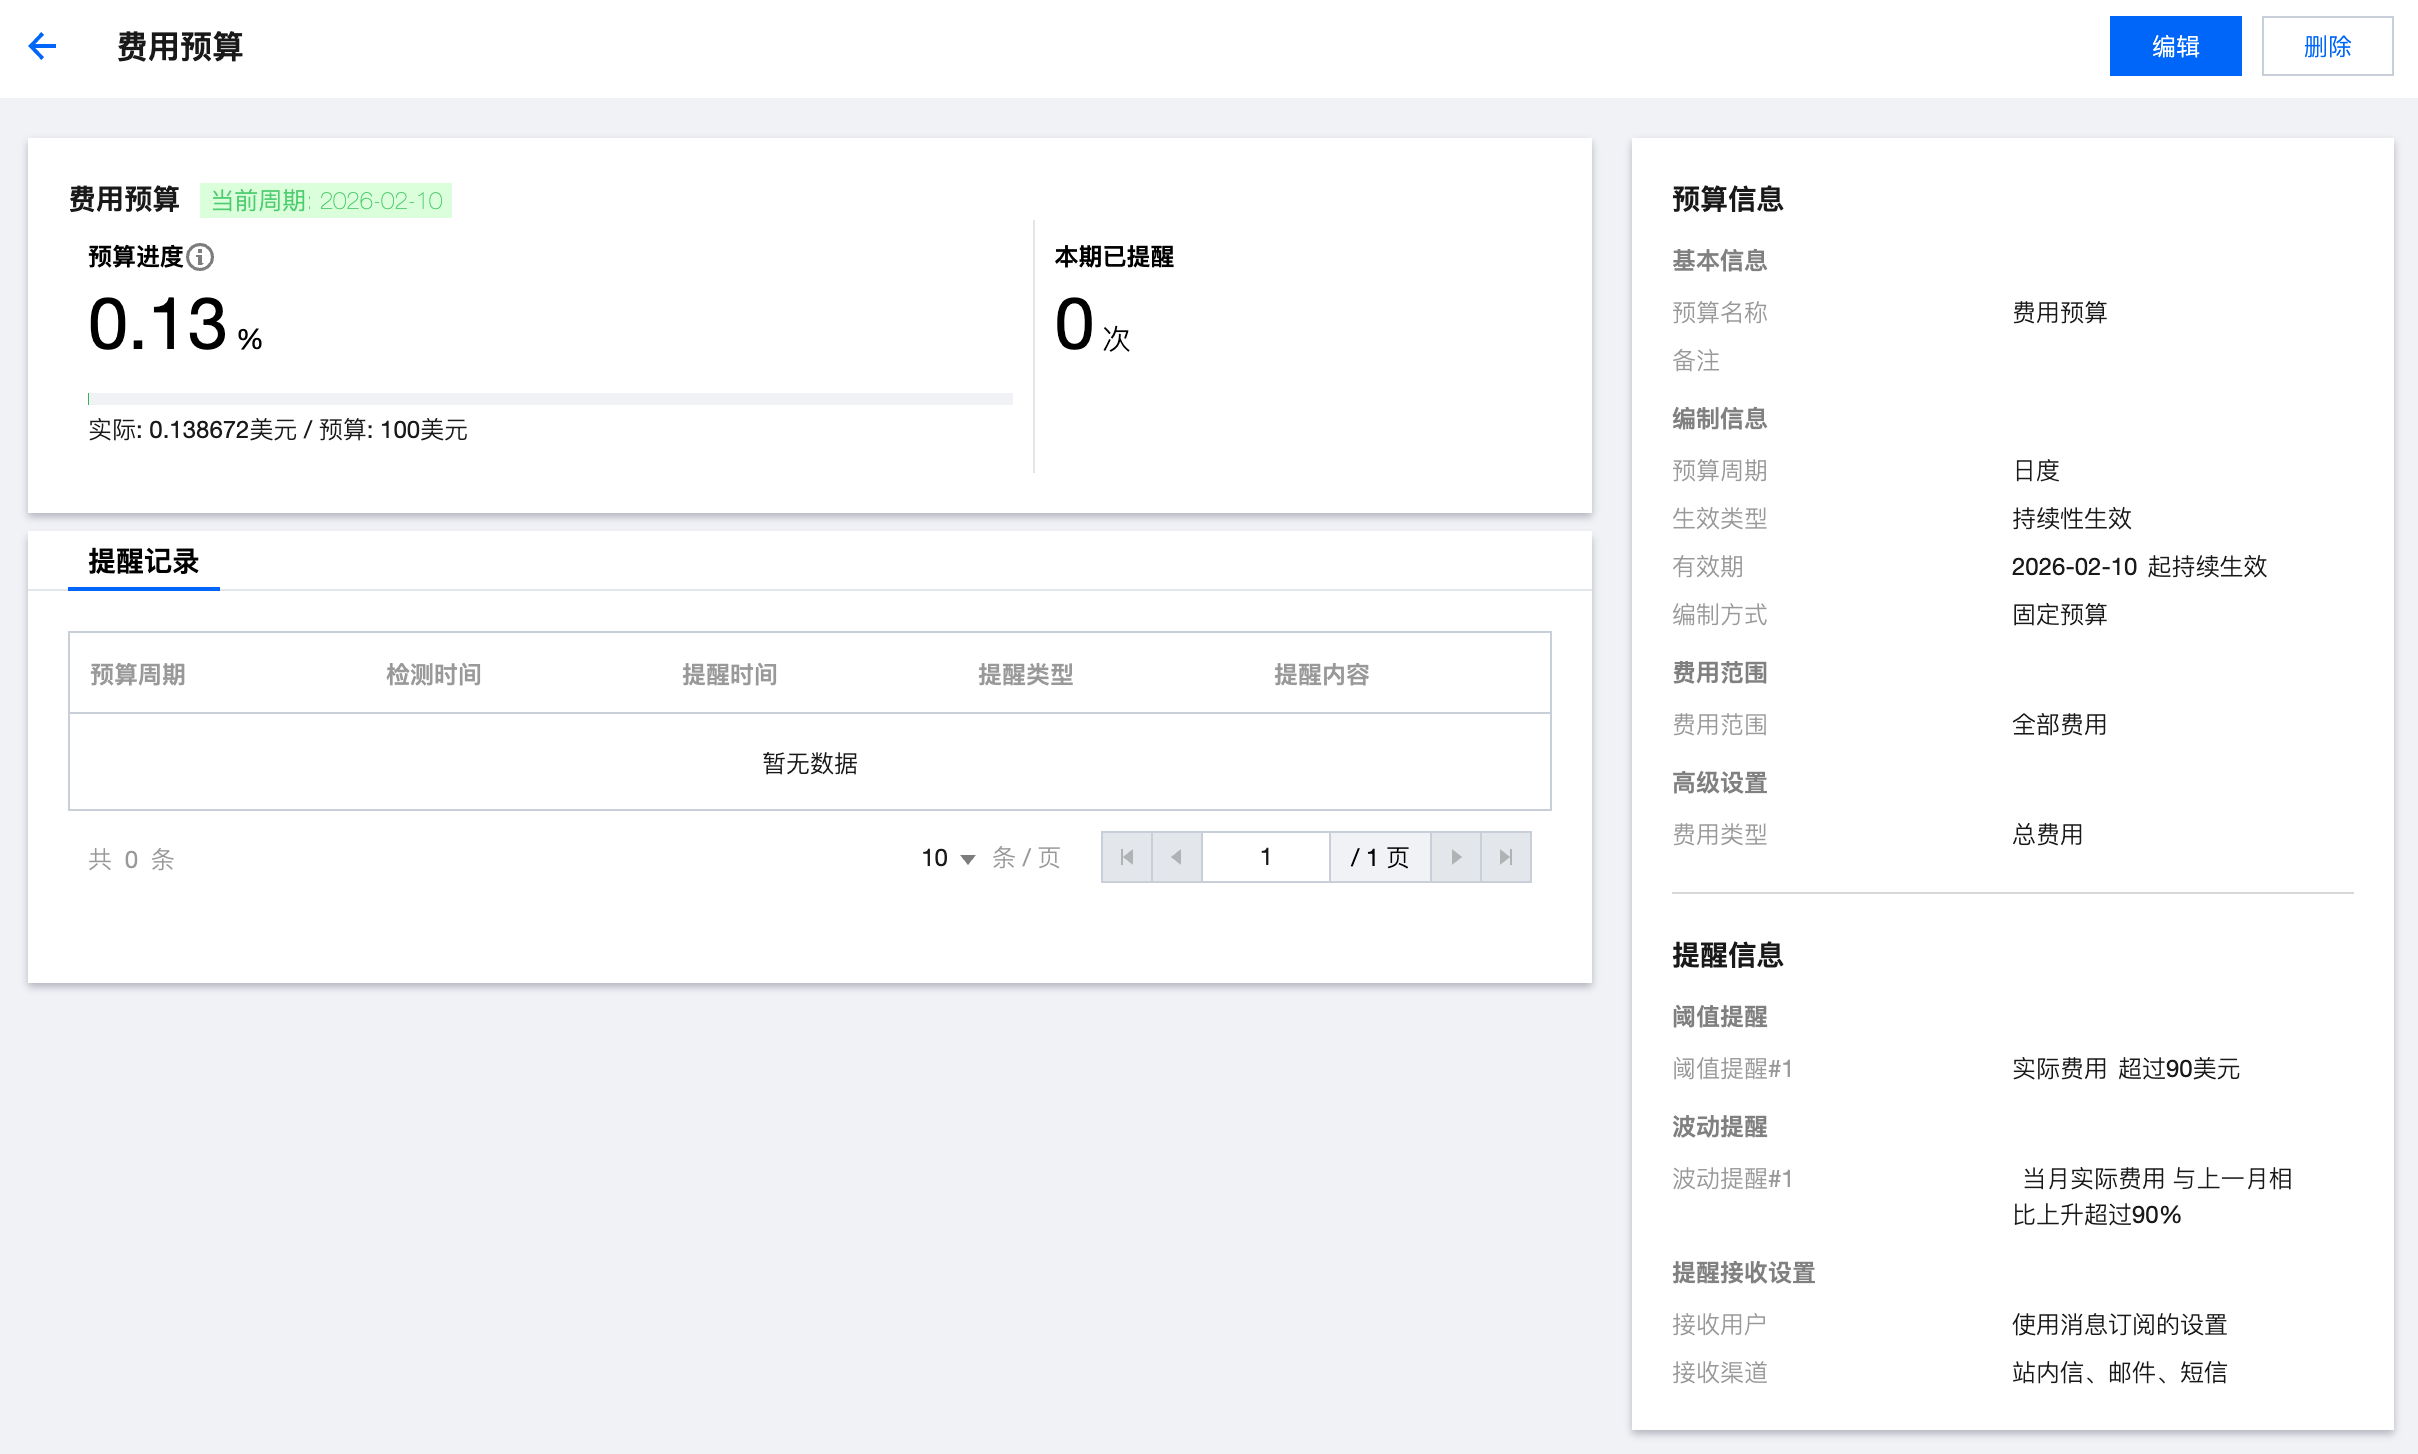The image size is (2418, 1454).
Task: Select the 提醒记录 tab
Action: click(x=143, y=562)
